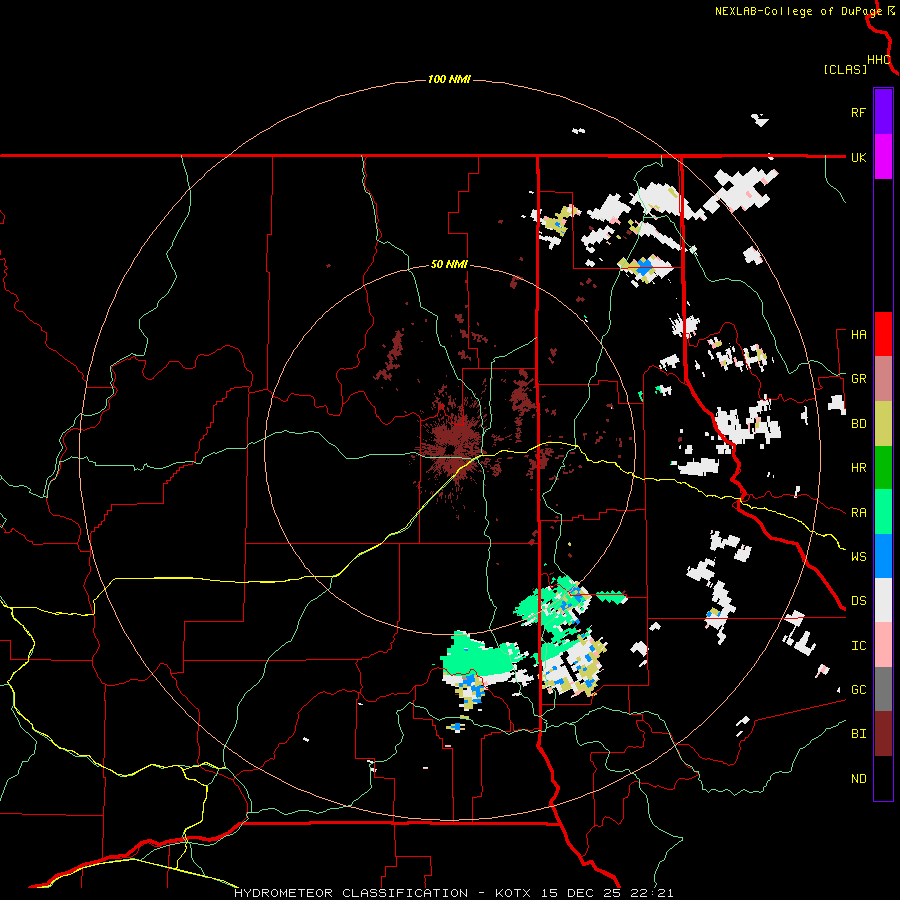Click the 'HHC' product code text
This screenshot has height=900, width=900.
pyautogui.click(x=879, y=60)
